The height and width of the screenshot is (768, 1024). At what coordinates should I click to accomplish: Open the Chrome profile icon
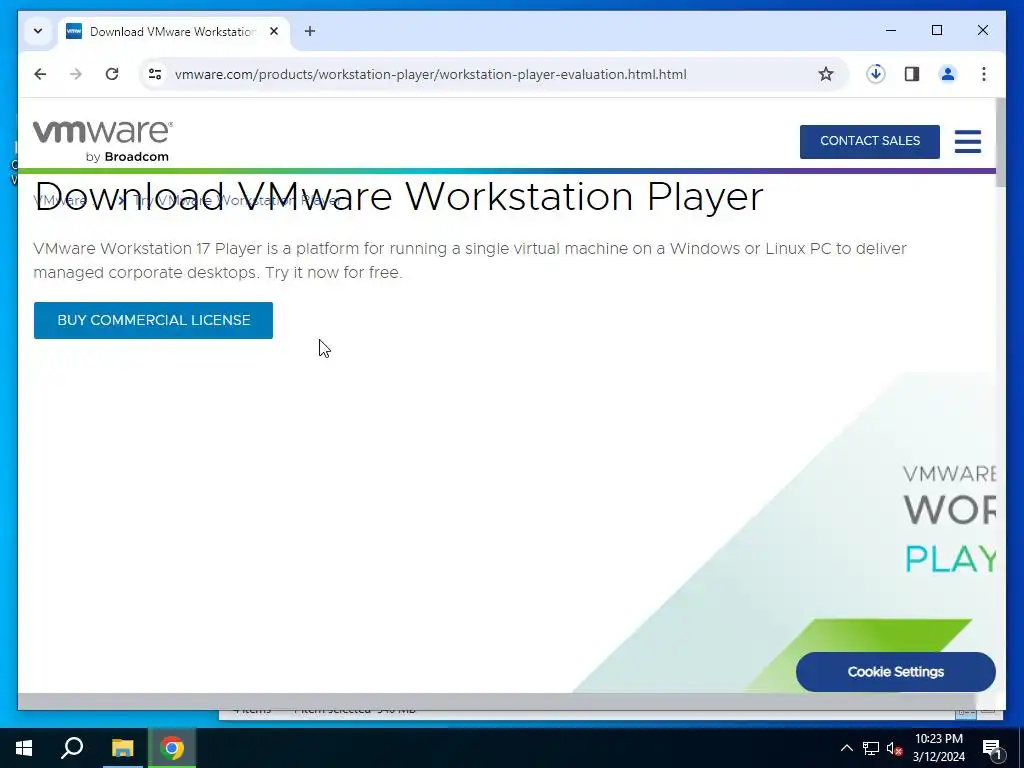pos(948,74)
